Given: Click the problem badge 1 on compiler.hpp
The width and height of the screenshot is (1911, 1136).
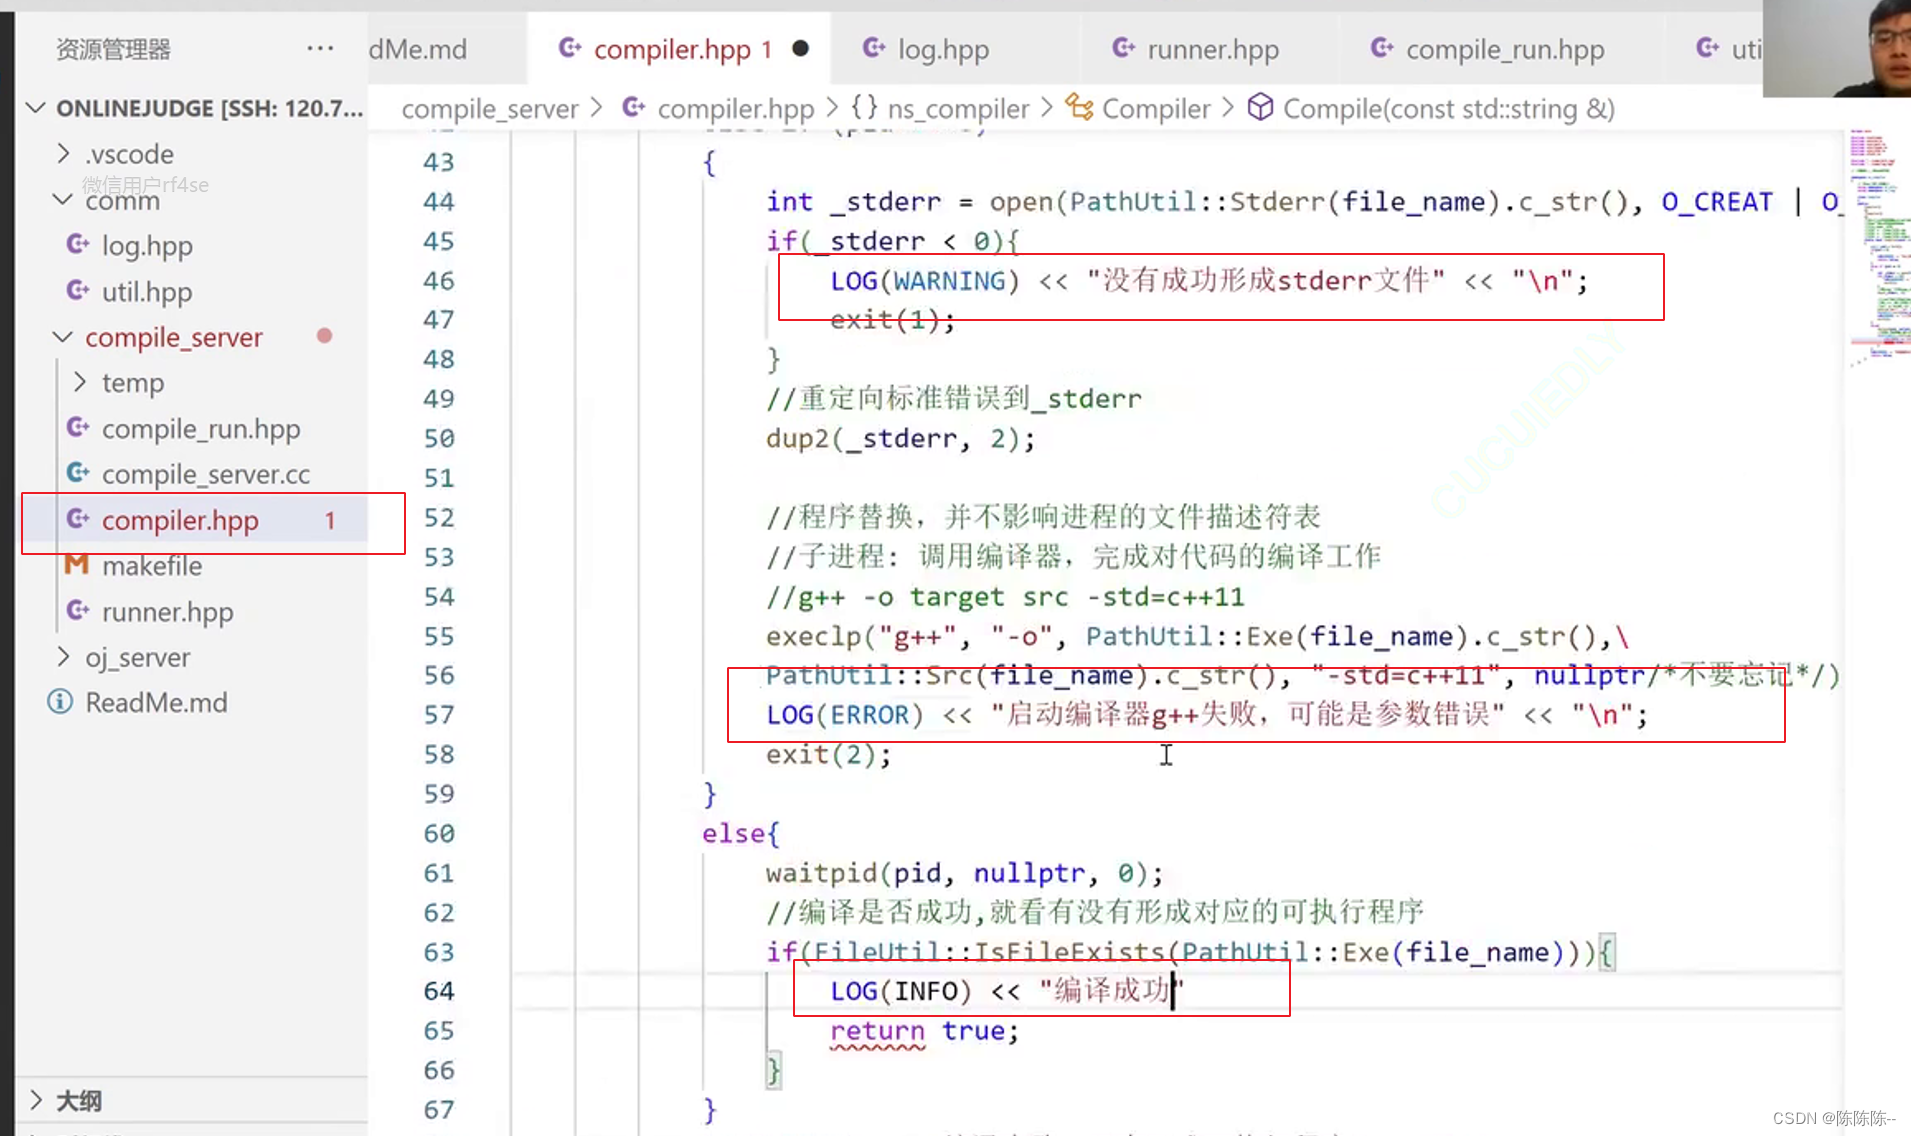Looking at the screenshot, I should tap(330, 520).
